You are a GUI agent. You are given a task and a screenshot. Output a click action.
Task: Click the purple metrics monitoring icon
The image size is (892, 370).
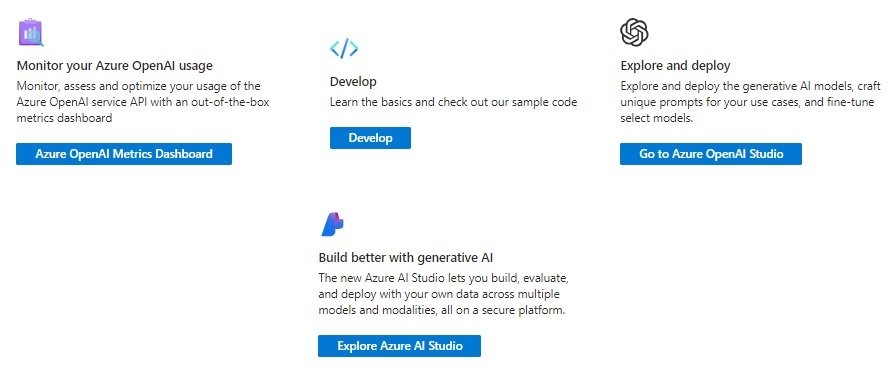click(x=31, y=32)
